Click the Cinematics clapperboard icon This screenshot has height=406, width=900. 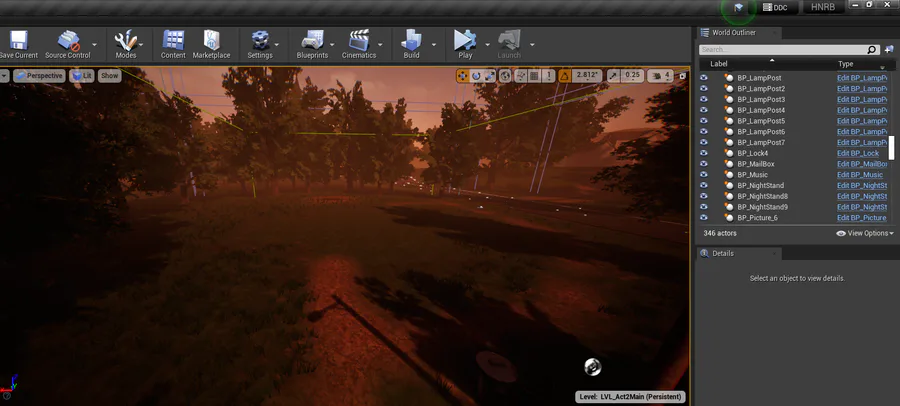[x=359, y=40]
